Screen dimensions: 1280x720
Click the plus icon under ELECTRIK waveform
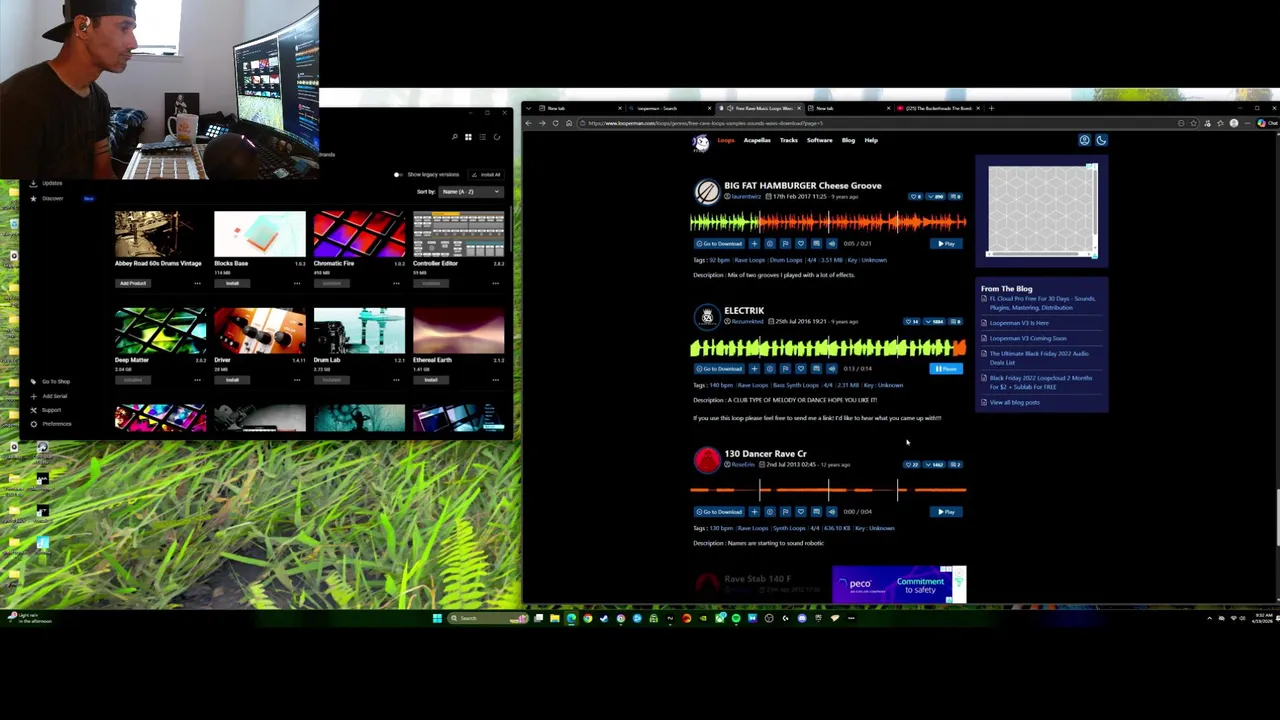754,368
